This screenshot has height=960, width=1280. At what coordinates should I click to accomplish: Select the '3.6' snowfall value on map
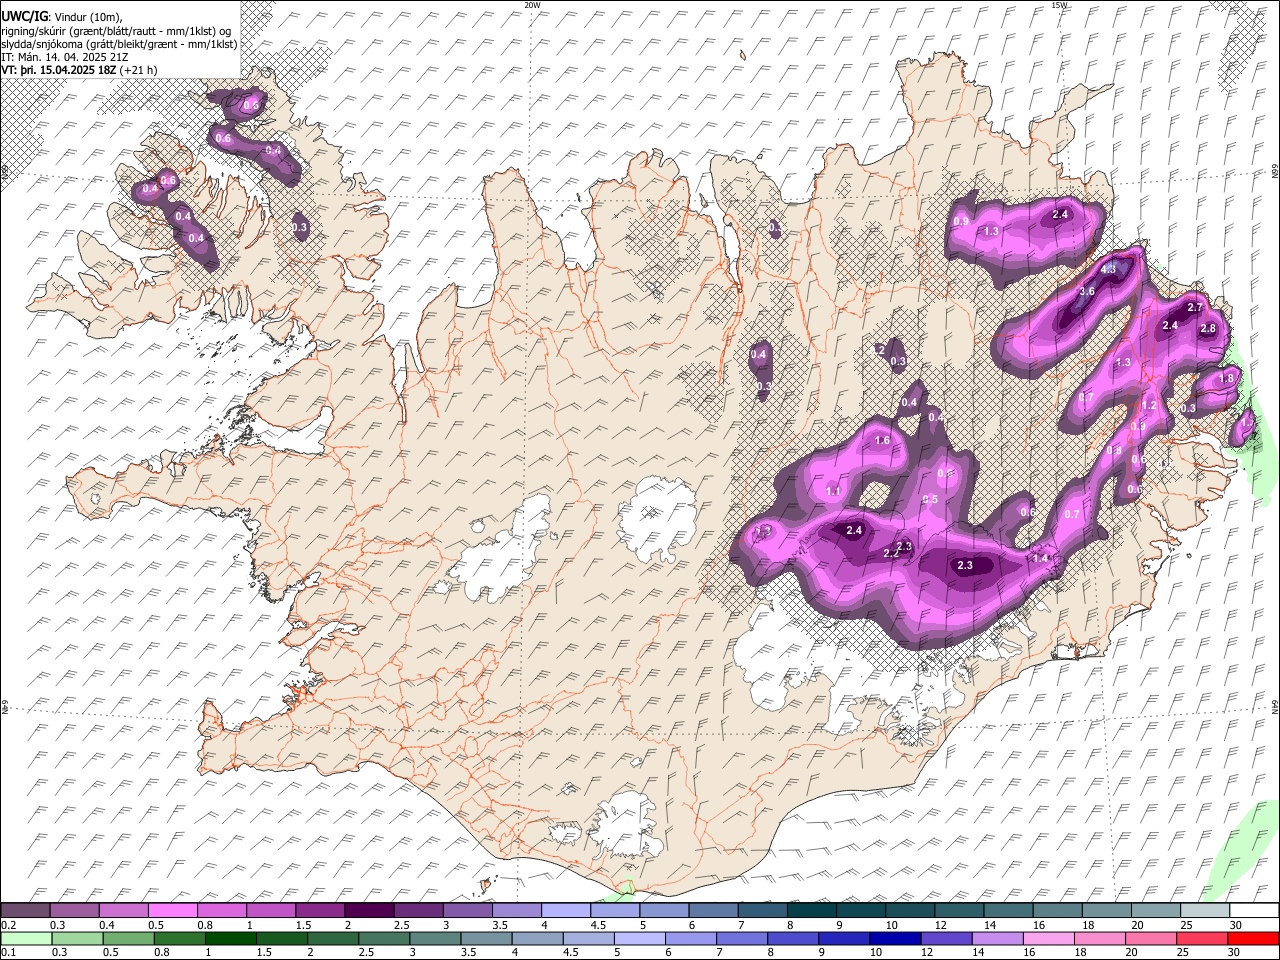point(1088,291)
